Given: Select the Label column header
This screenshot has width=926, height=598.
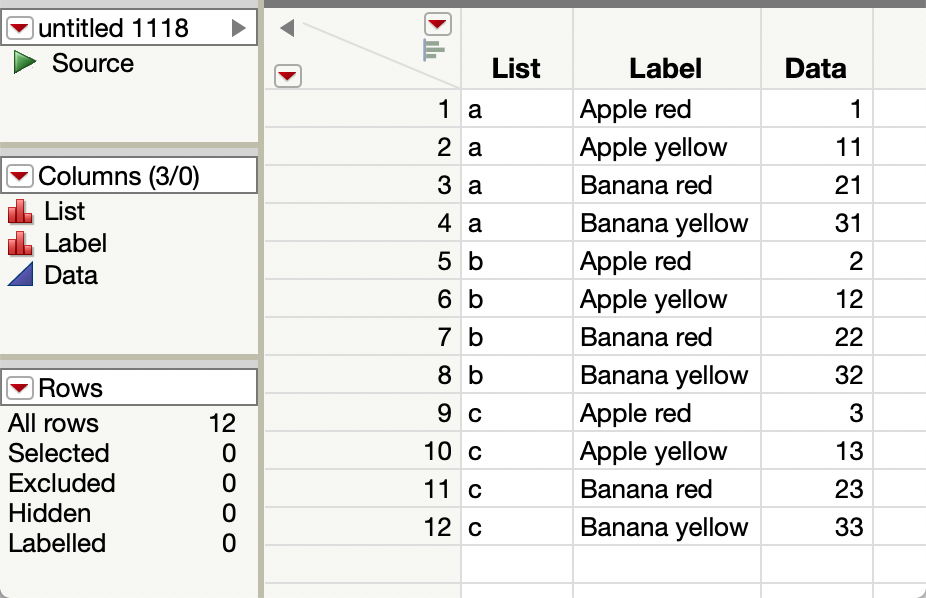Looking at the screenshot, I should (x=666, y=68).
